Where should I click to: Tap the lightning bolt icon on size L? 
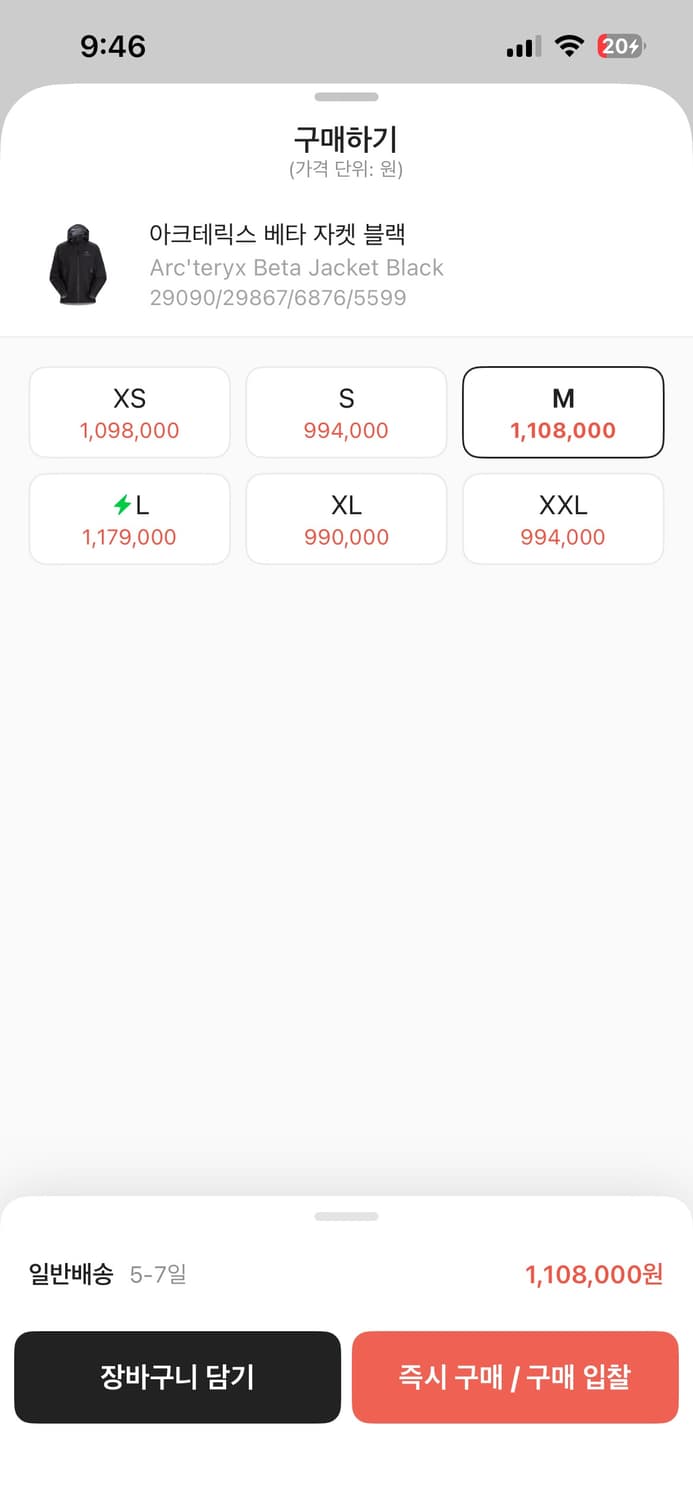122,506
